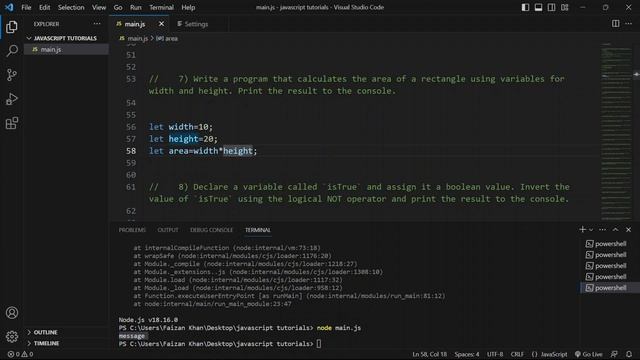Viewport: 640px width, 360px height.
Task: Open Customize Layout icon
Action: tap(564, 7)
